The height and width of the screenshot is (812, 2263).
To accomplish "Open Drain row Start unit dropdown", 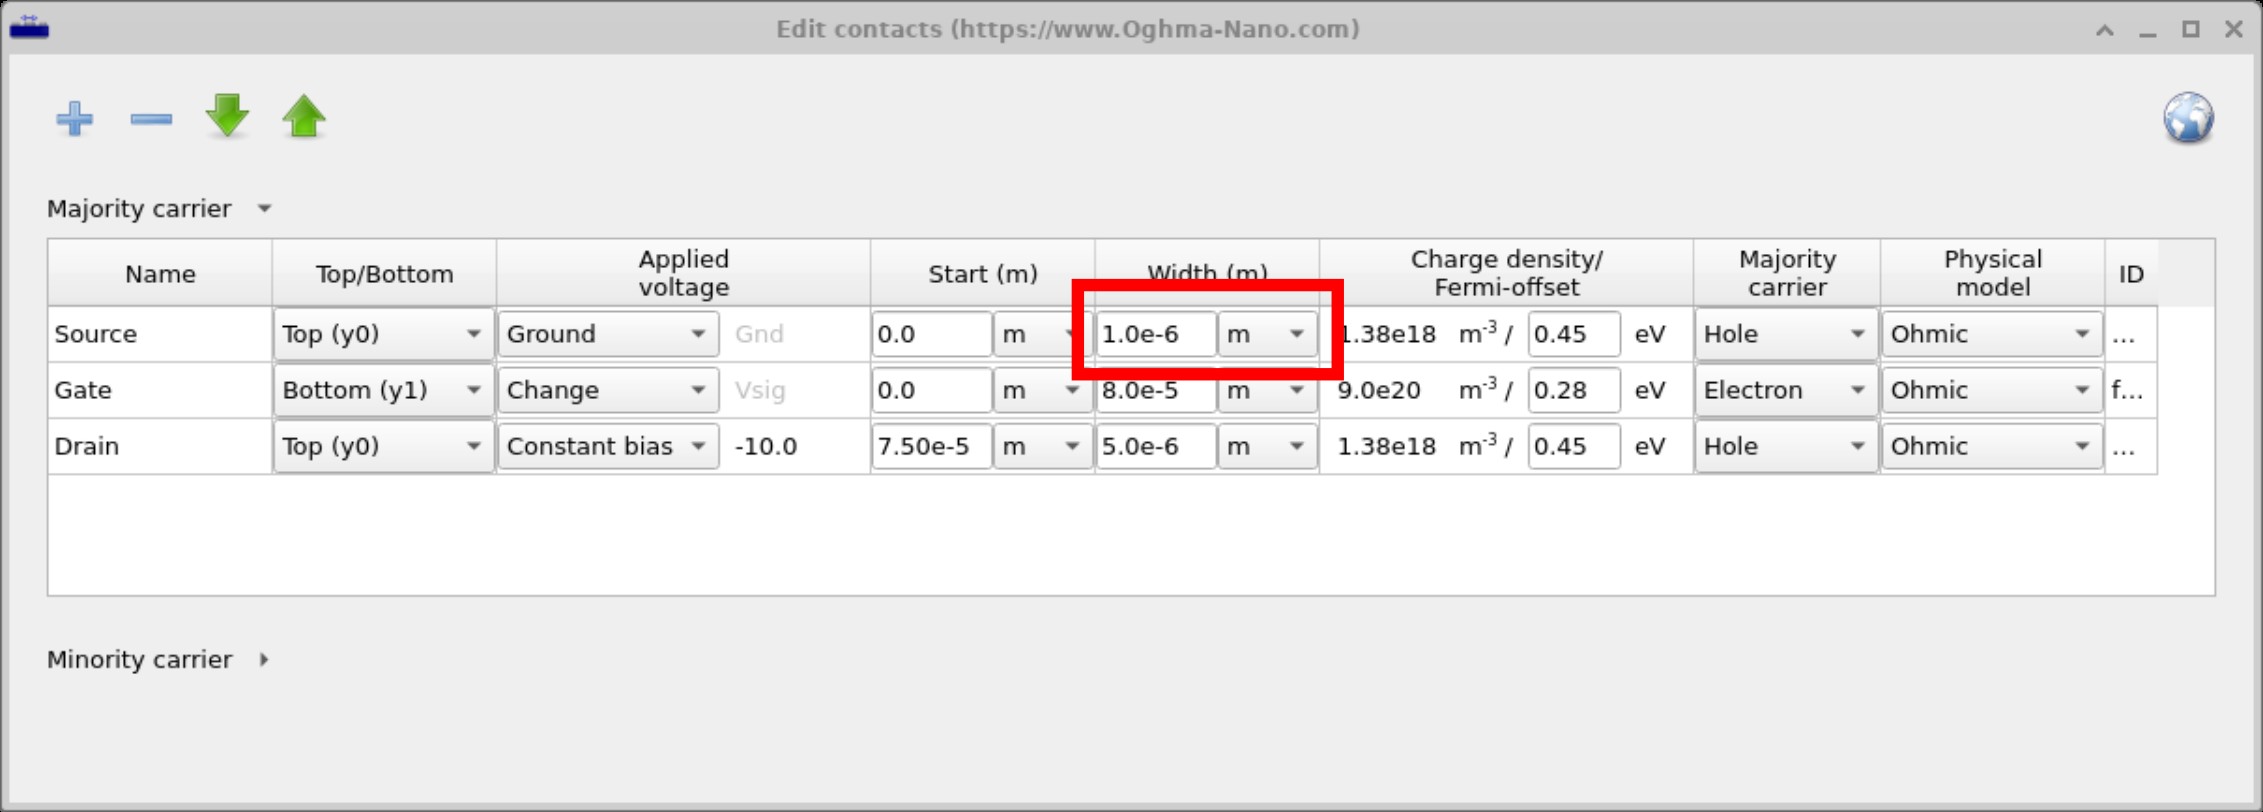I will (x=1042, y=446).
